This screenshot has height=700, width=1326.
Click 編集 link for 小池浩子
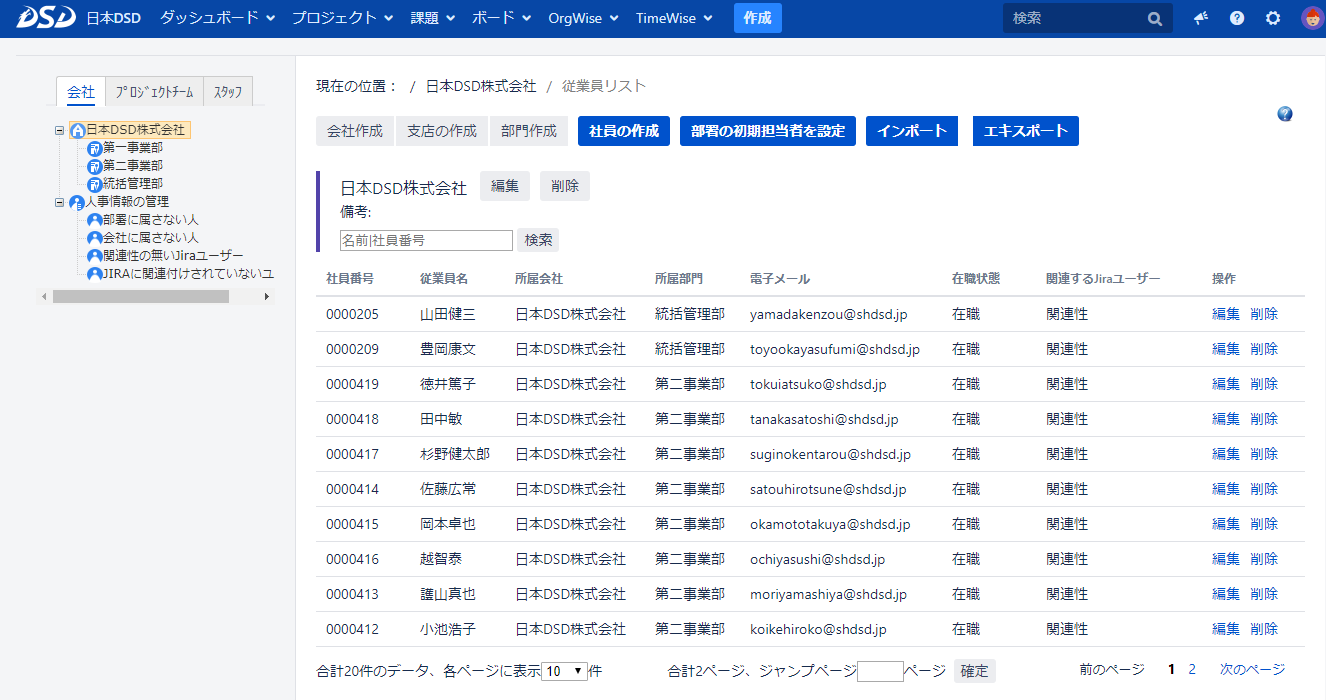(x=1226, y=629)
